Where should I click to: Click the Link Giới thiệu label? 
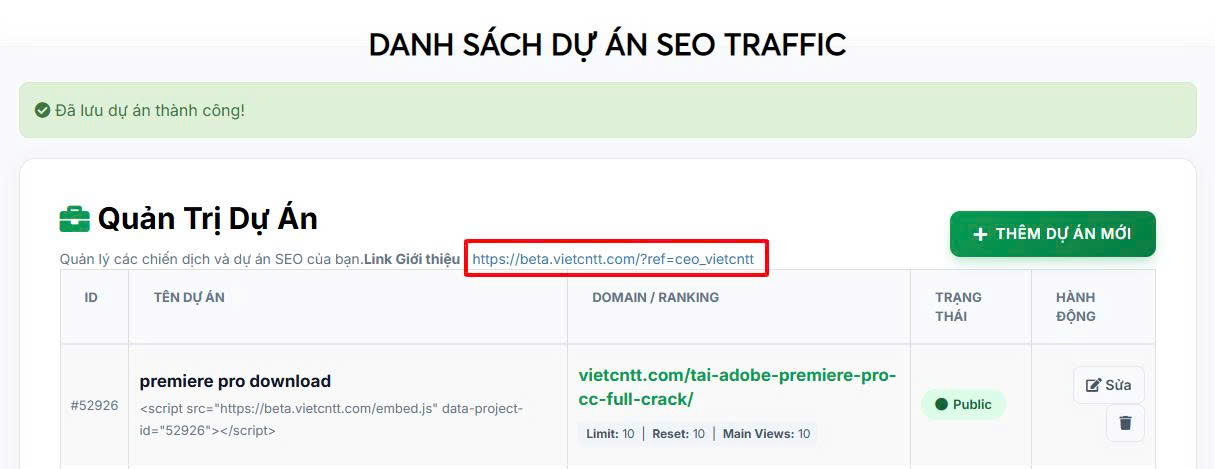(x=412, y=259)
